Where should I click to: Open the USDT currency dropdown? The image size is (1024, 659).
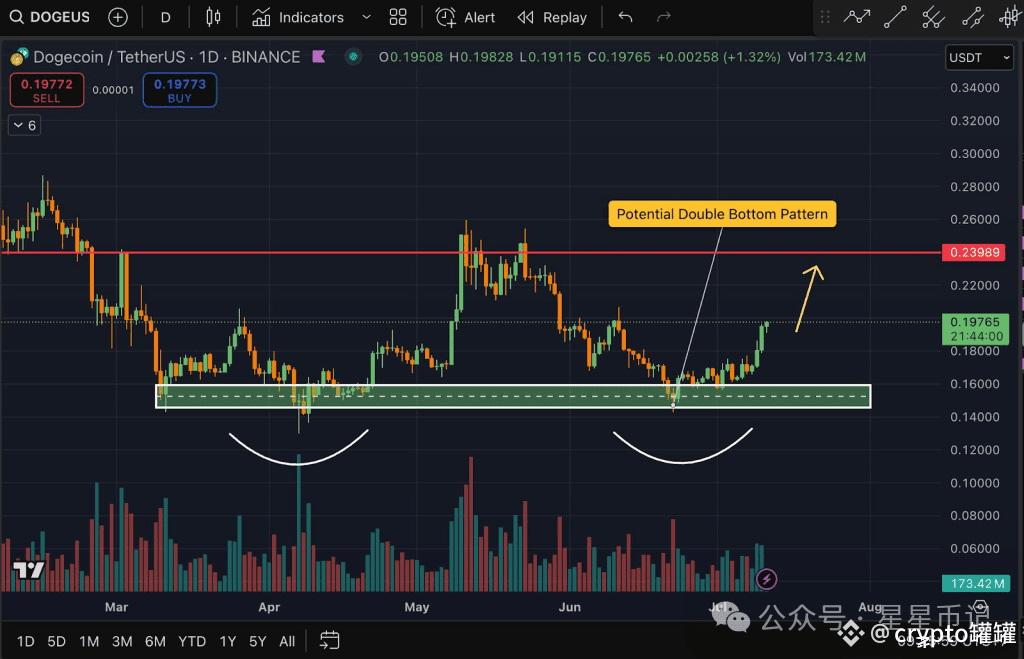click(x=979, y=57)
